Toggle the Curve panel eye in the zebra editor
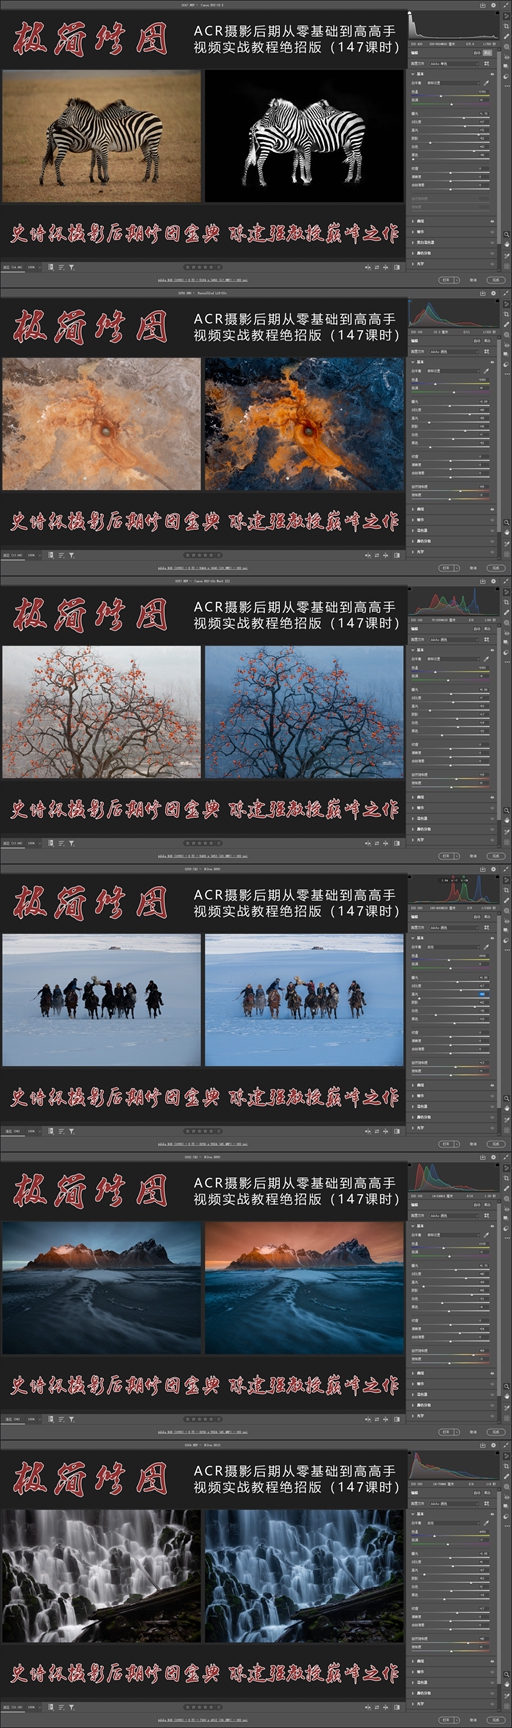 pyautogui.click(x=492, y=221)
